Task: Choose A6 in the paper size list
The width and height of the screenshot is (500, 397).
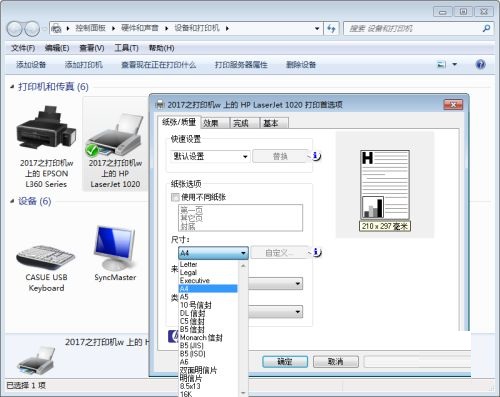Action: click(209, 362)
